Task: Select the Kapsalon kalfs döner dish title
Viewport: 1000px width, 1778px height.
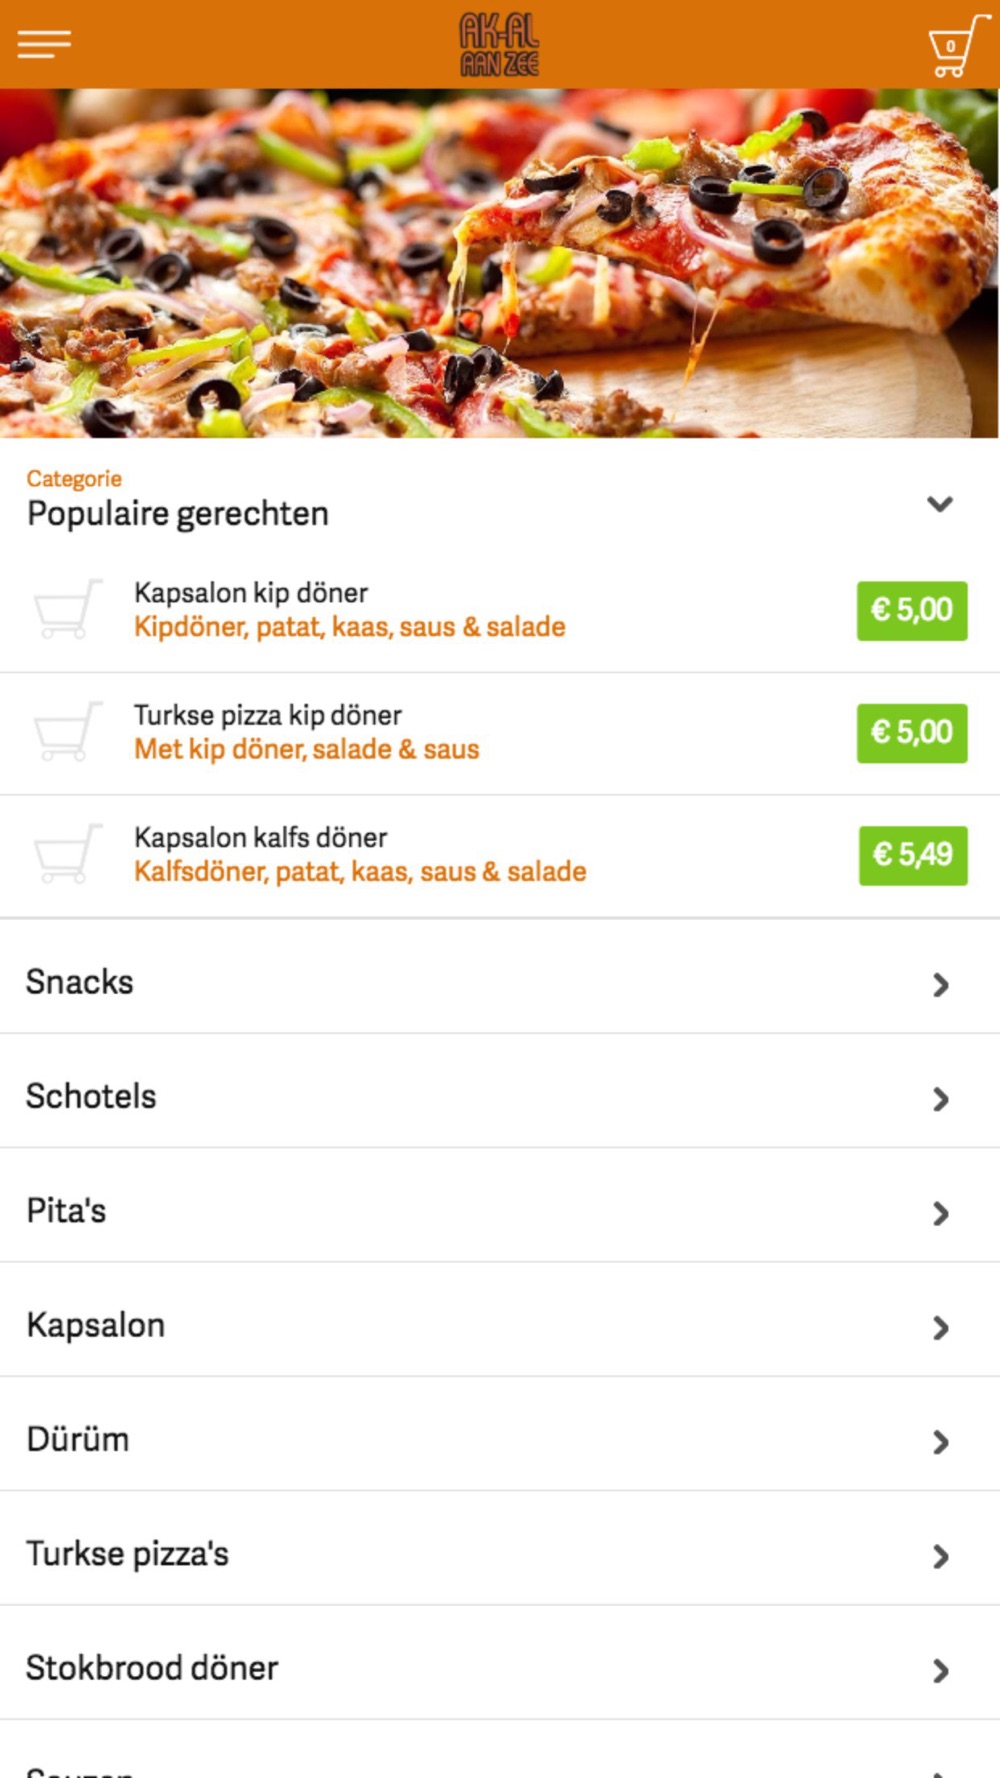Action: click(261, 837)
